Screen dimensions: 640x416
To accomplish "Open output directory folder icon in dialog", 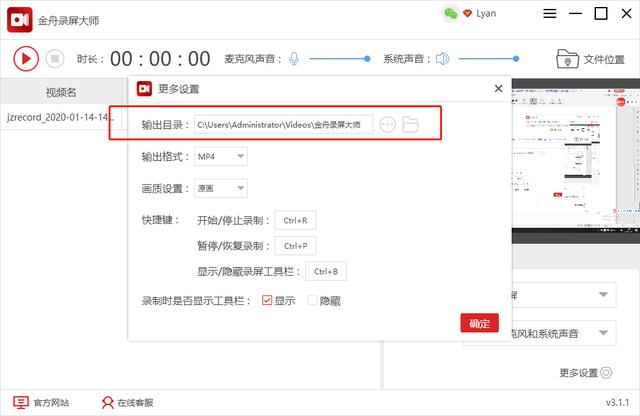I will point(409,124).
